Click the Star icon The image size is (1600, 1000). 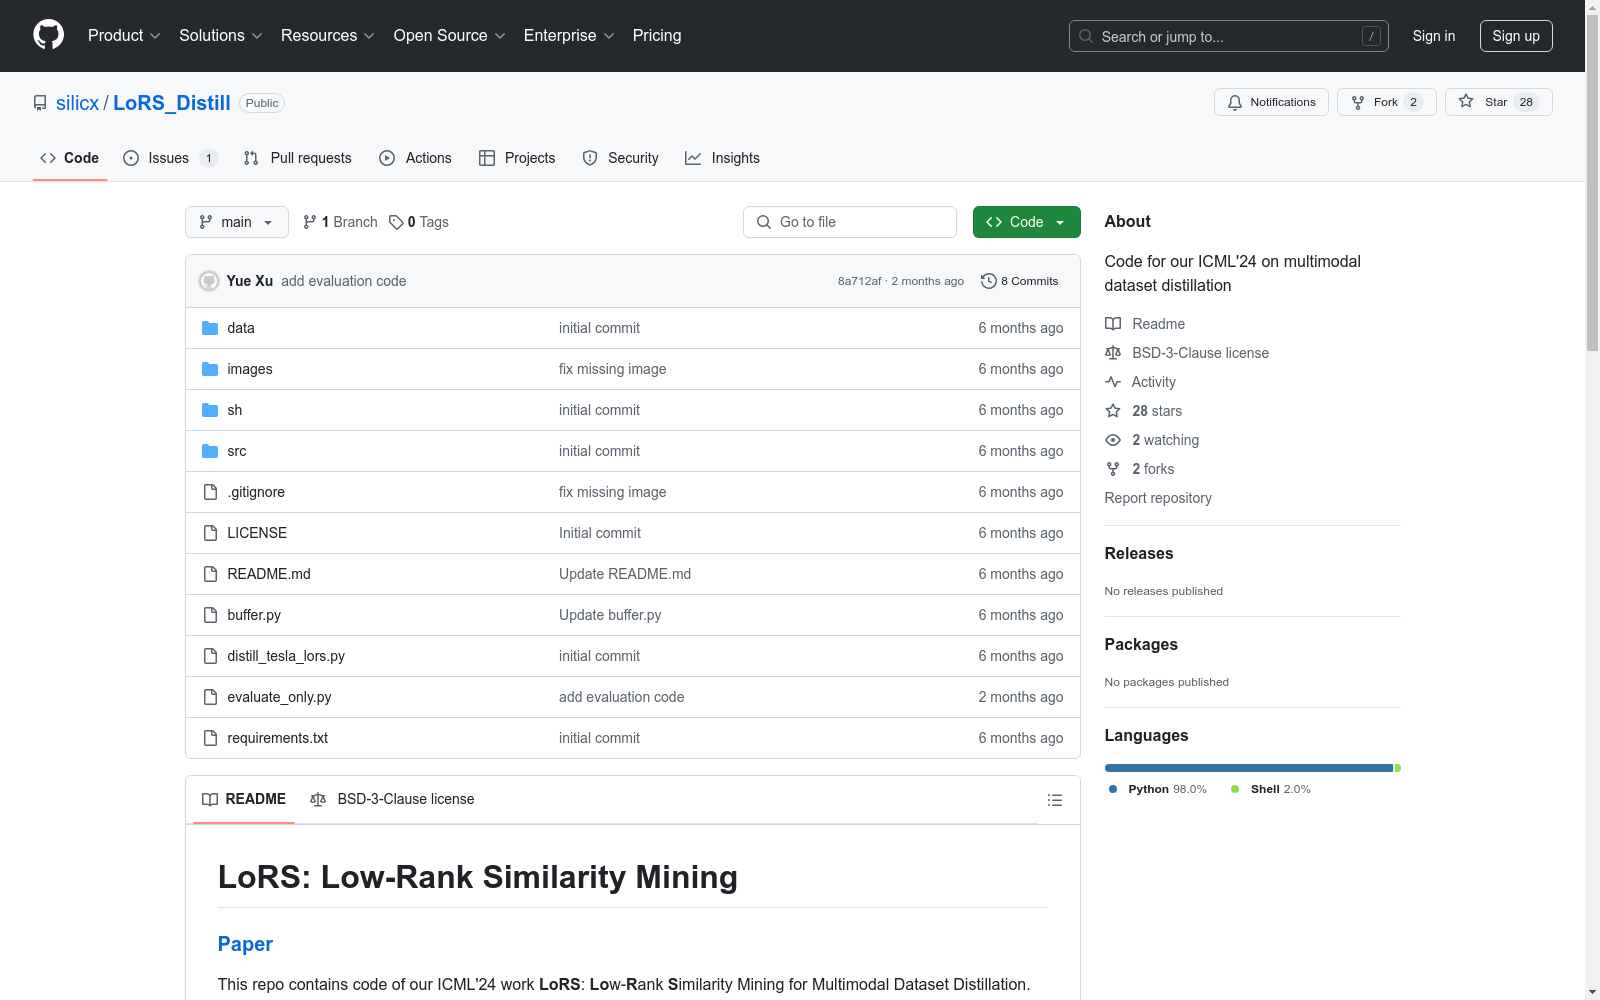[x=1466, y=101]
